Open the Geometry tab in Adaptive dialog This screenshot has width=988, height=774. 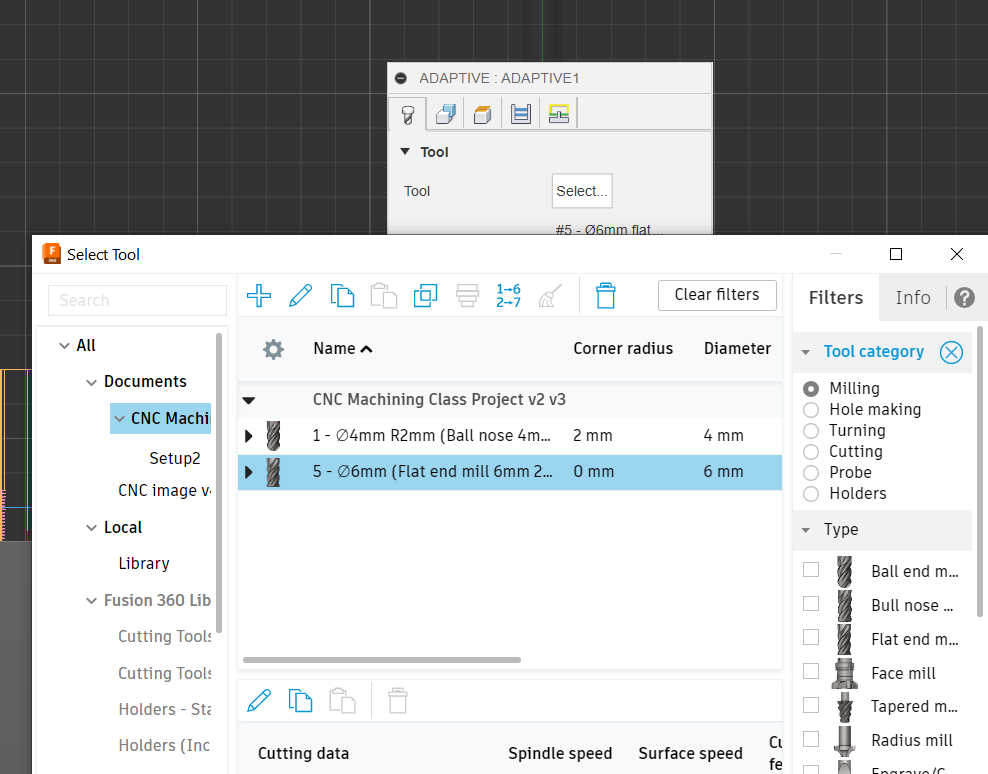(446, 114)
